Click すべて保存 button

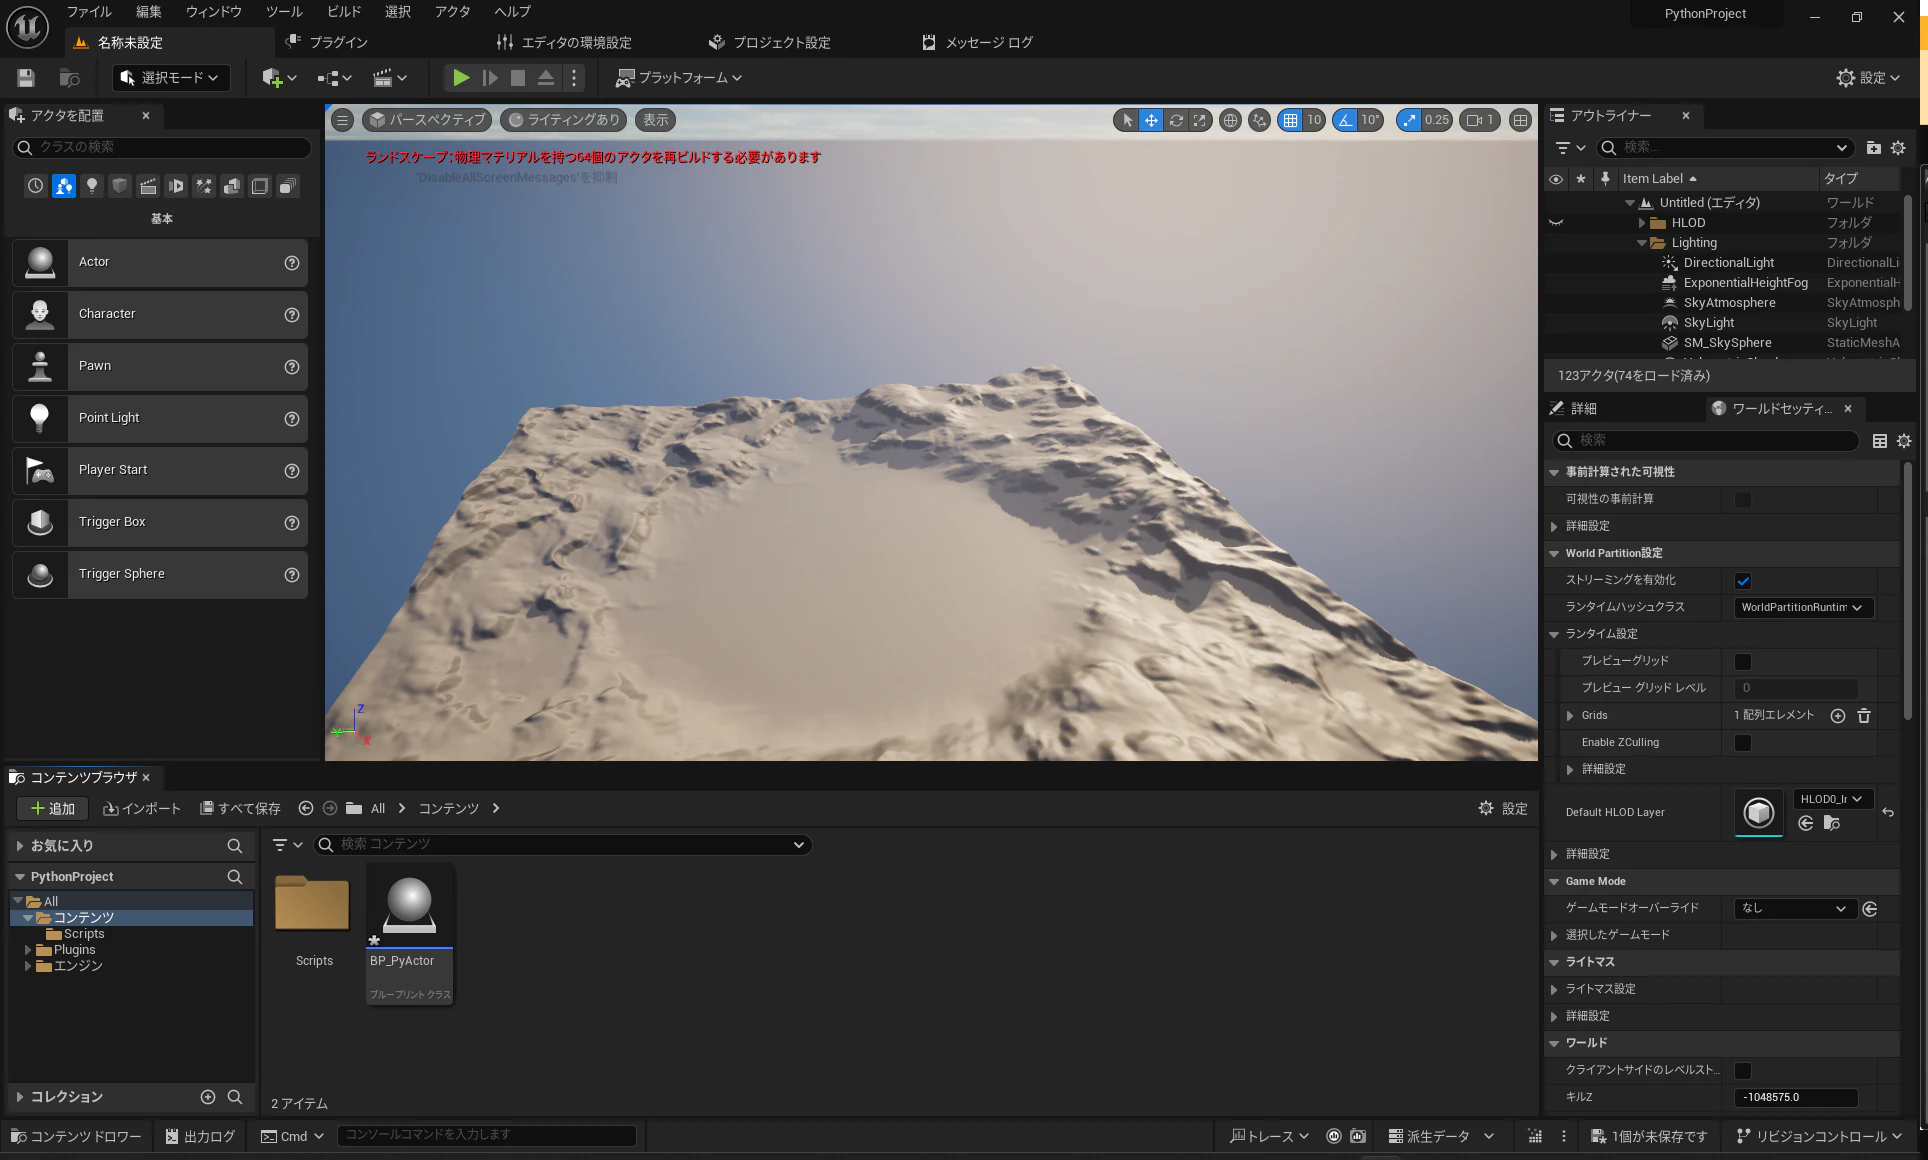click(x=240, y=808)
